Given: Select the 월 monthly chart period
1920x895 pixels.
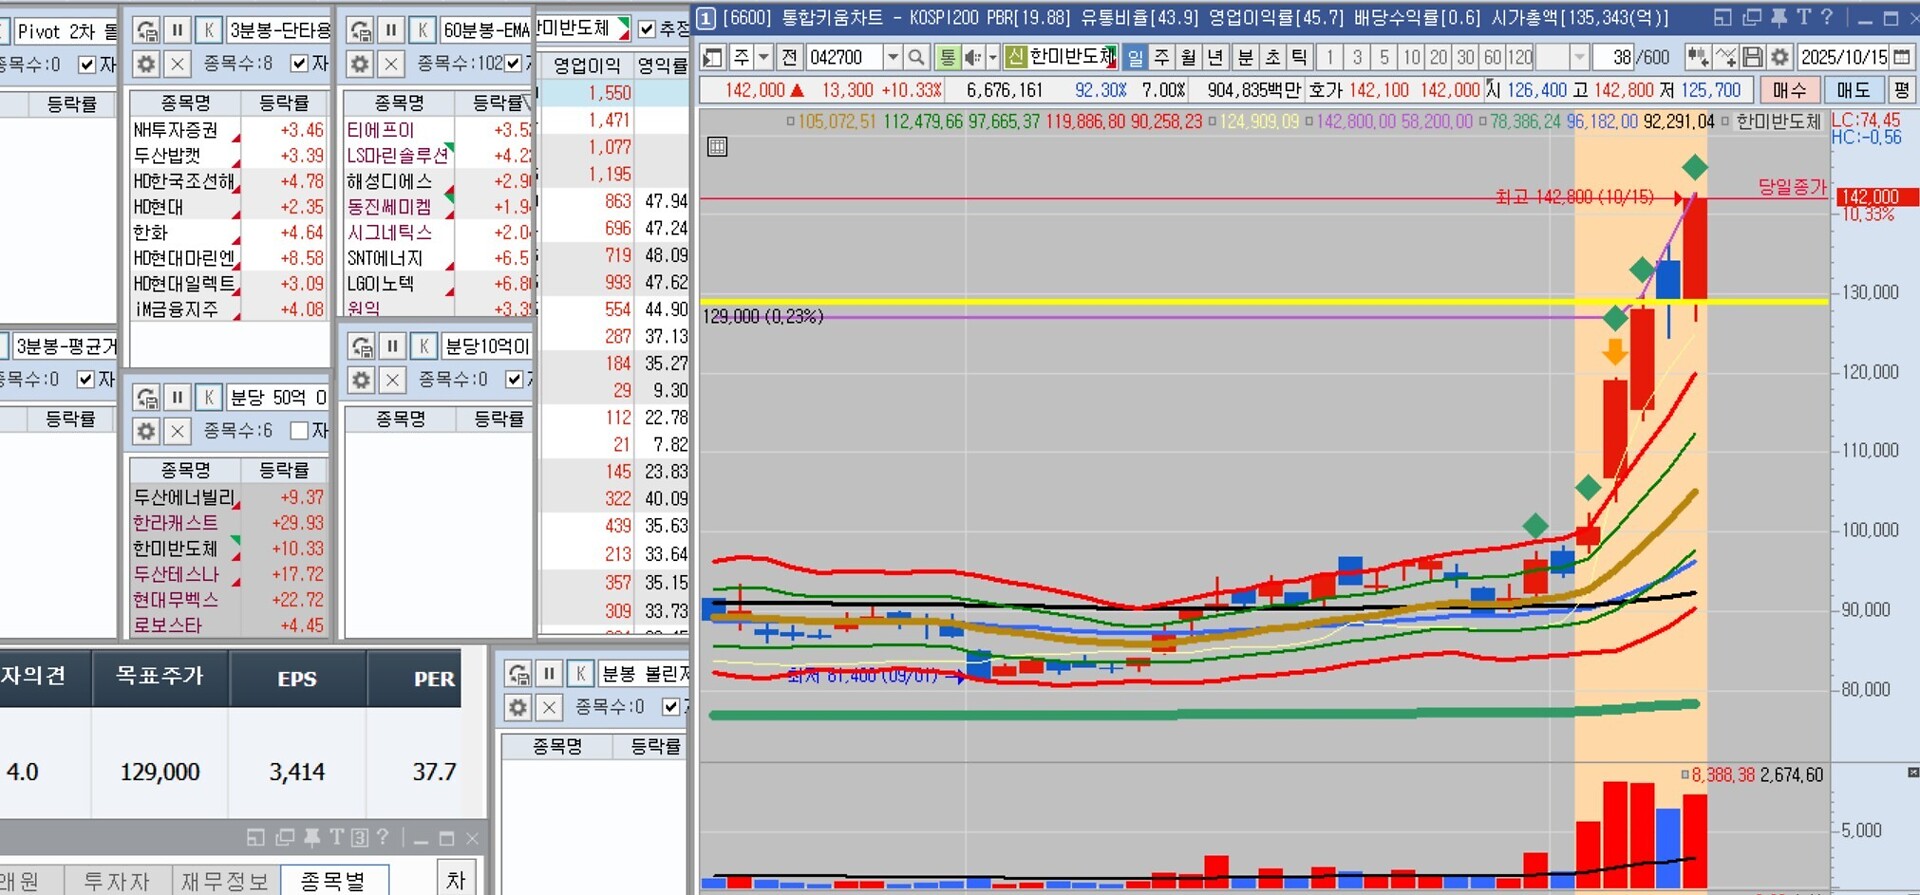Looking at the screenshot, I should coord(1188,57).
